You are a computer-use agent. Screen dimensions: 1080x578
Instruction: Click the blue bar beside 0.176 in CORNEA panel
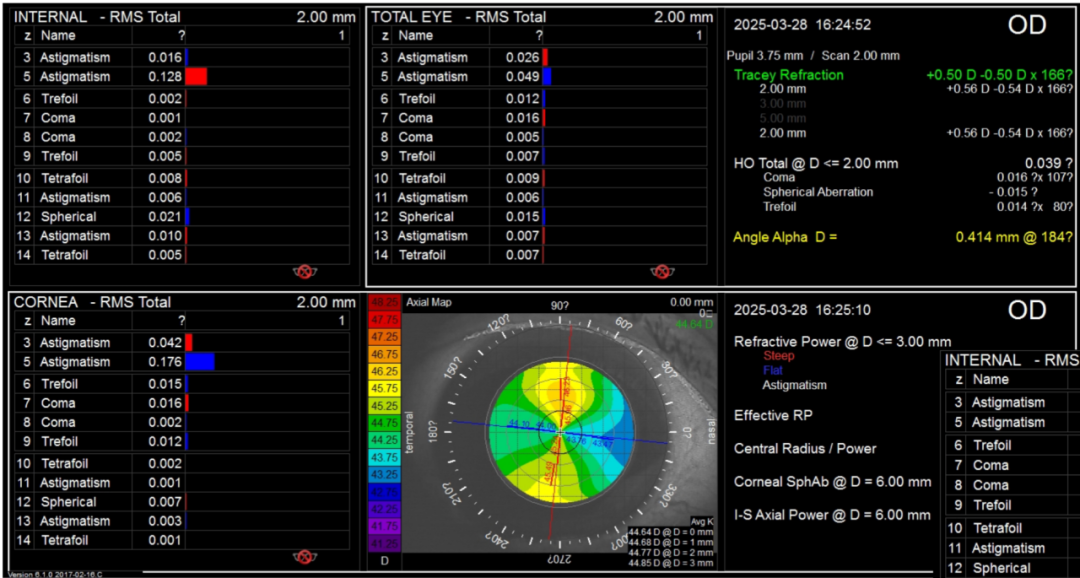pos(200,362)
